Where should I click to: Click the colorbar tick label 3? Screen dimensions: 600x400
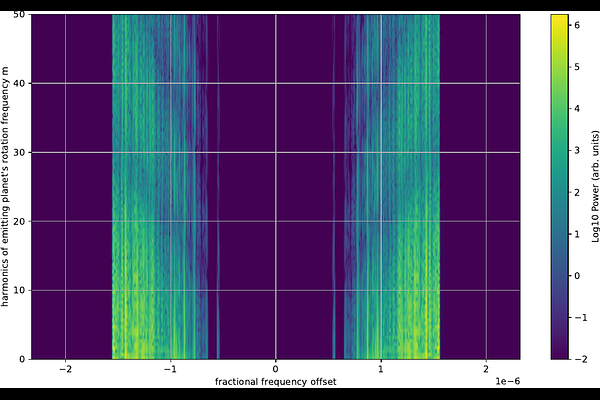coord(578,149)
